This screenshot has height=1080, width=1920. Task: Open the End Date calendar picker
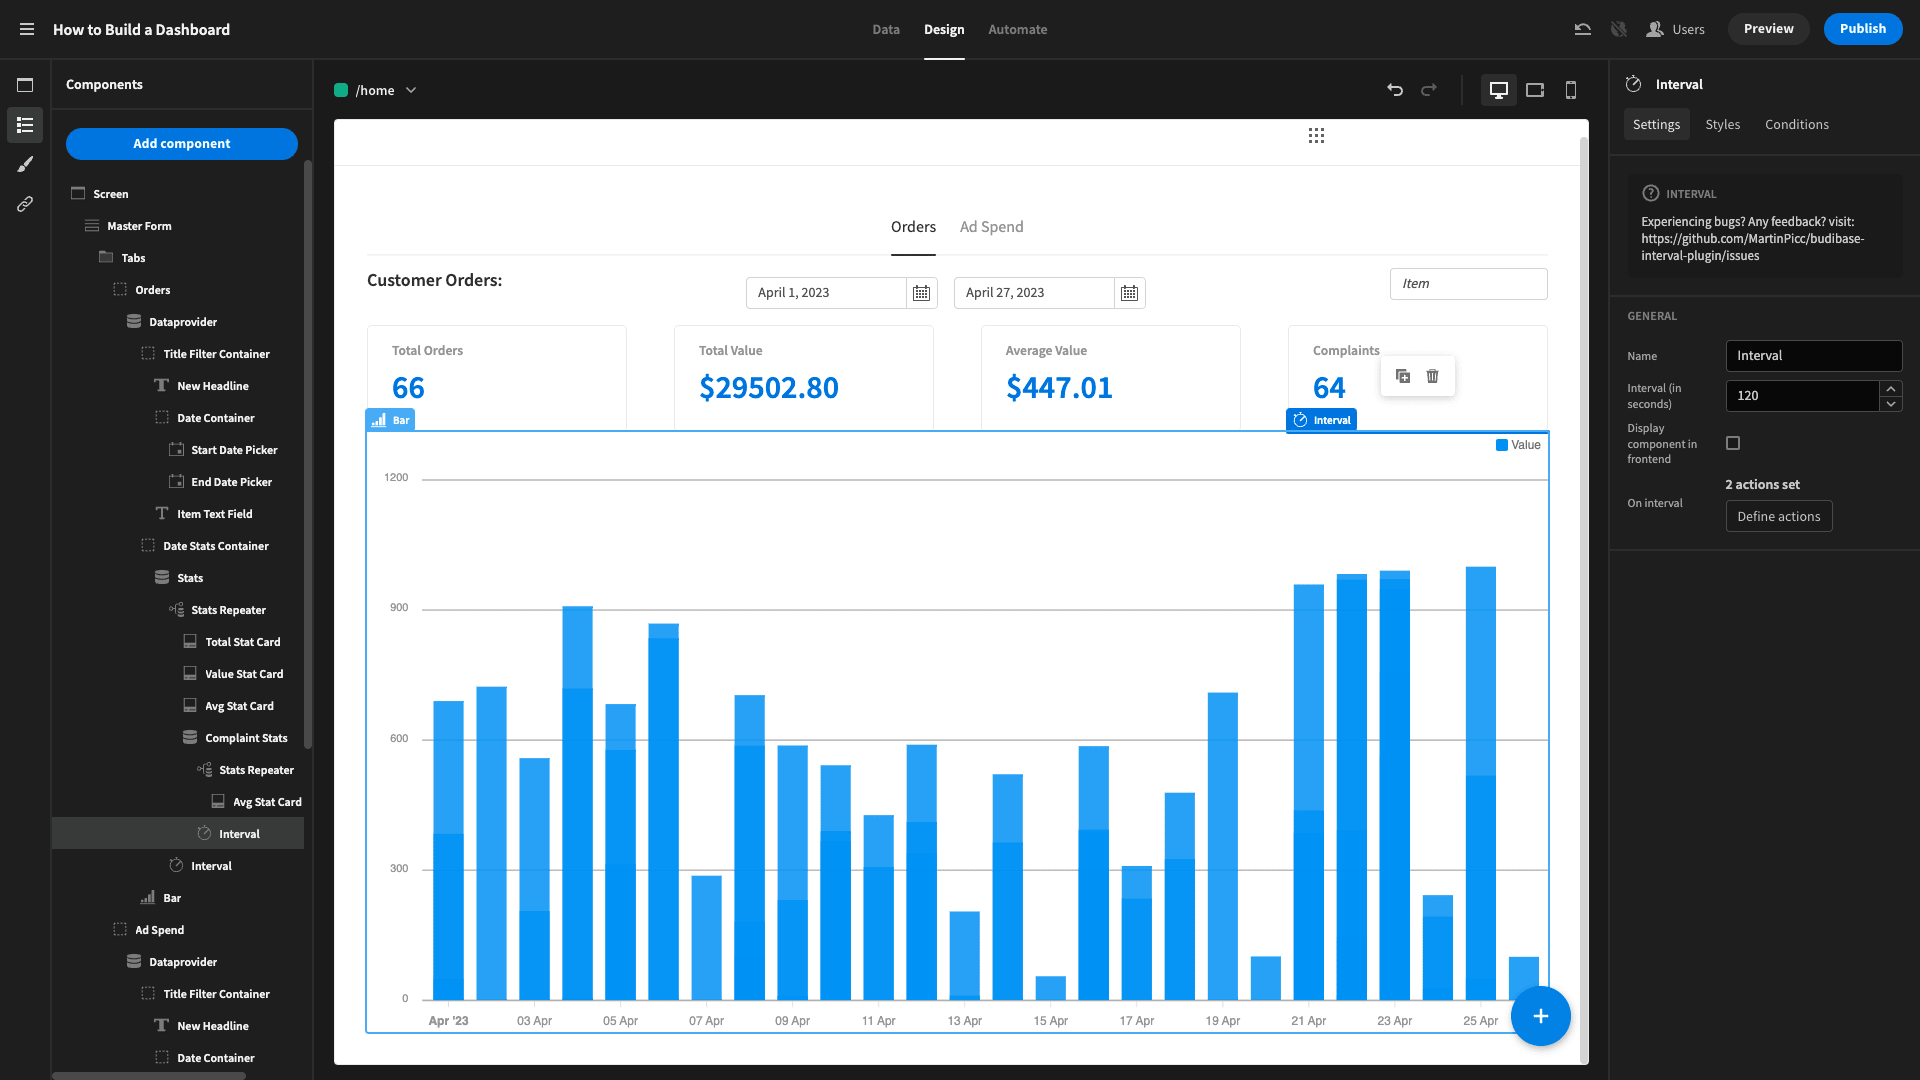[x=1129, y=293]
